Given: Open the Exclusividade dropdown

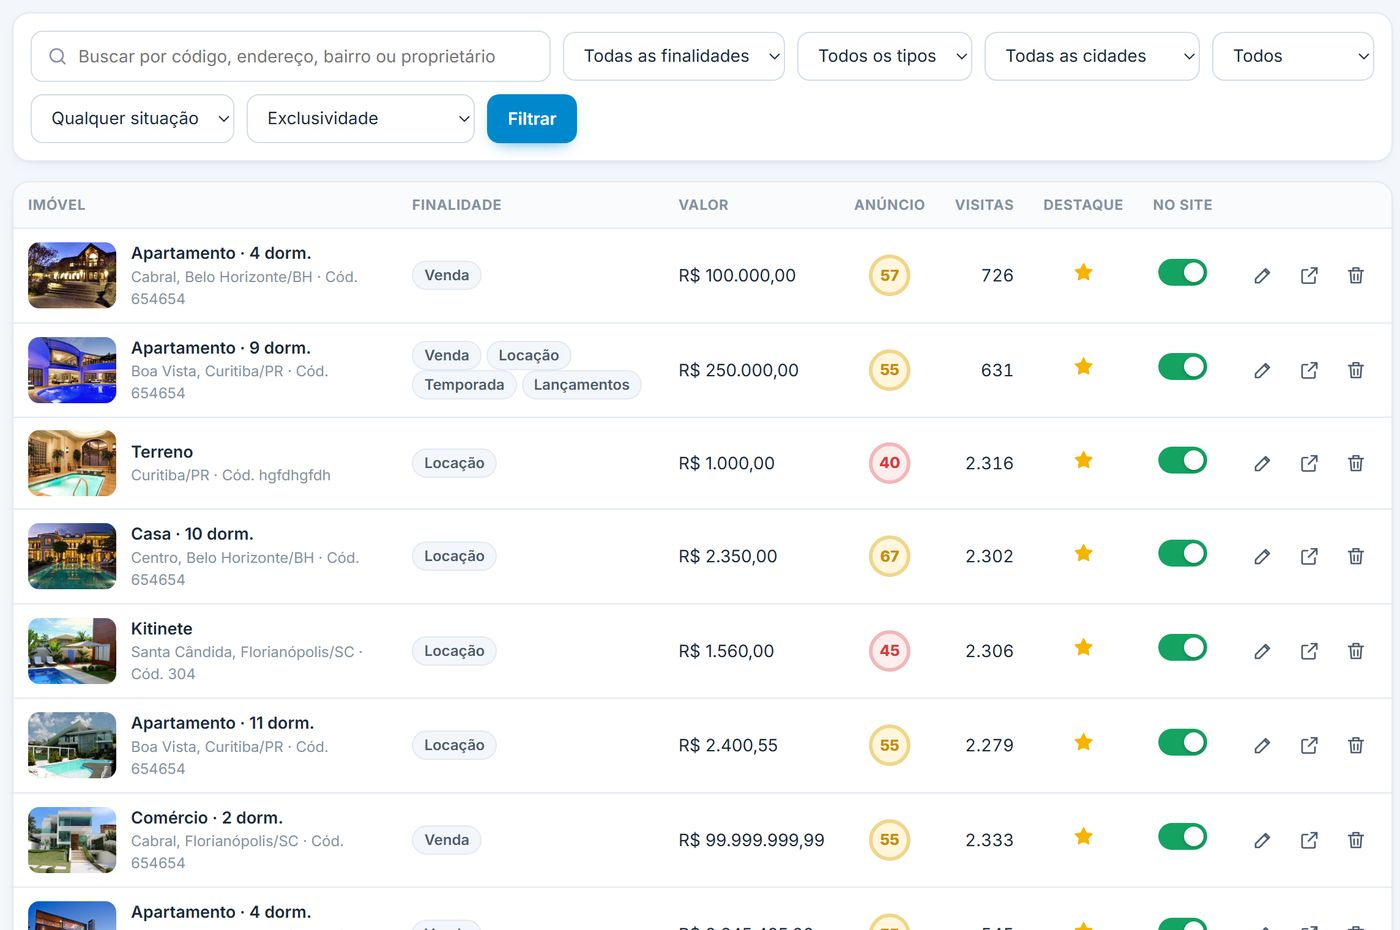Looking at the screenshot, I should coord(360,118).
